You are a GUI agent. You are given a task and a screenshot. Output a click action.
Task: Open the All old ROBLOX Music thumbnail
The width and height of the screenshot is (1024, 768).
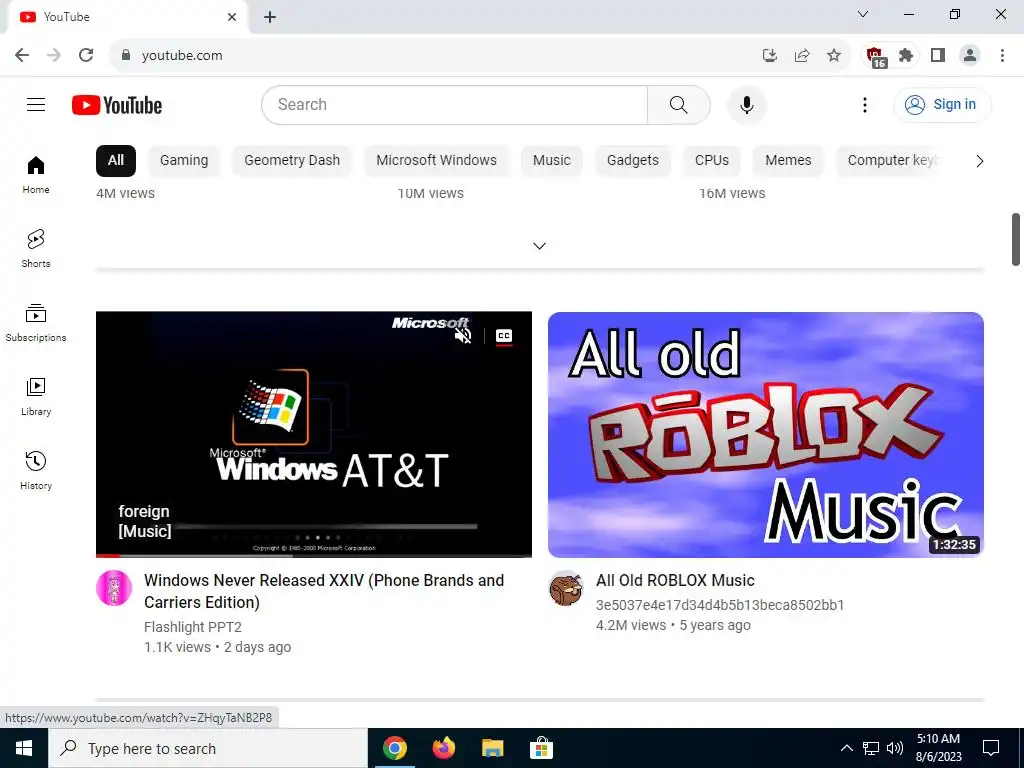[765, 434]
